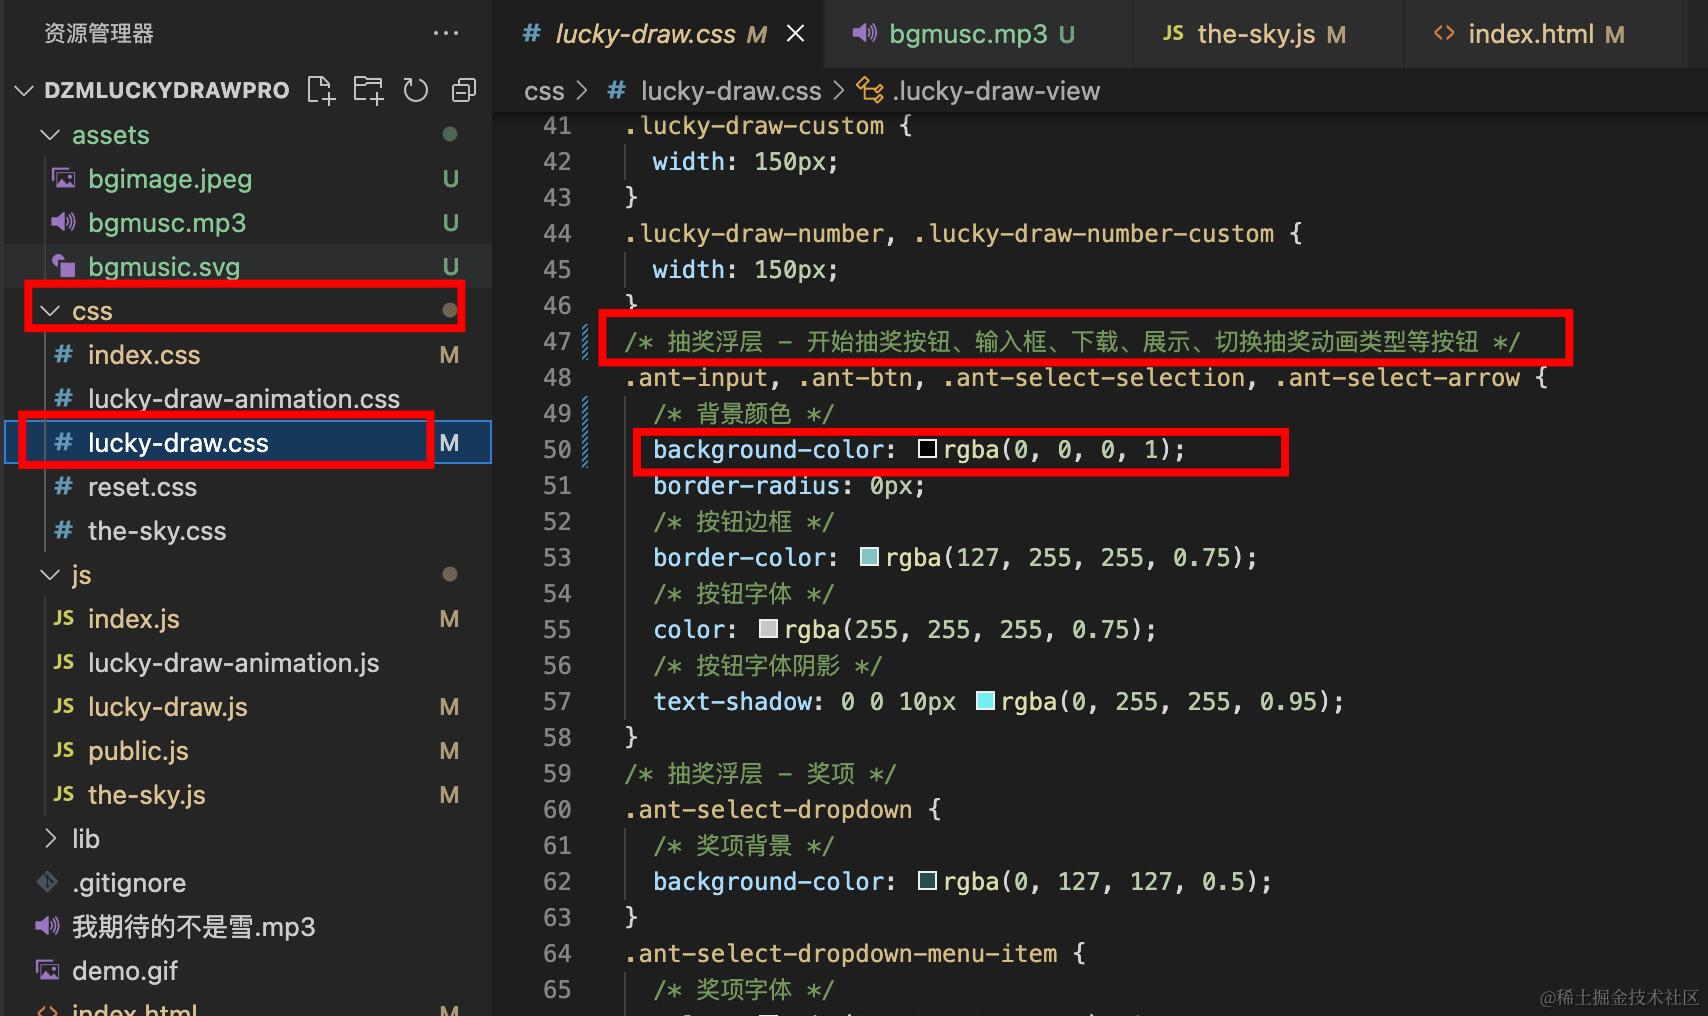Image resolution: width=1708 pixels, height=1016 pixels.
Task: Expand the lib folder
Action: [50, 839]
